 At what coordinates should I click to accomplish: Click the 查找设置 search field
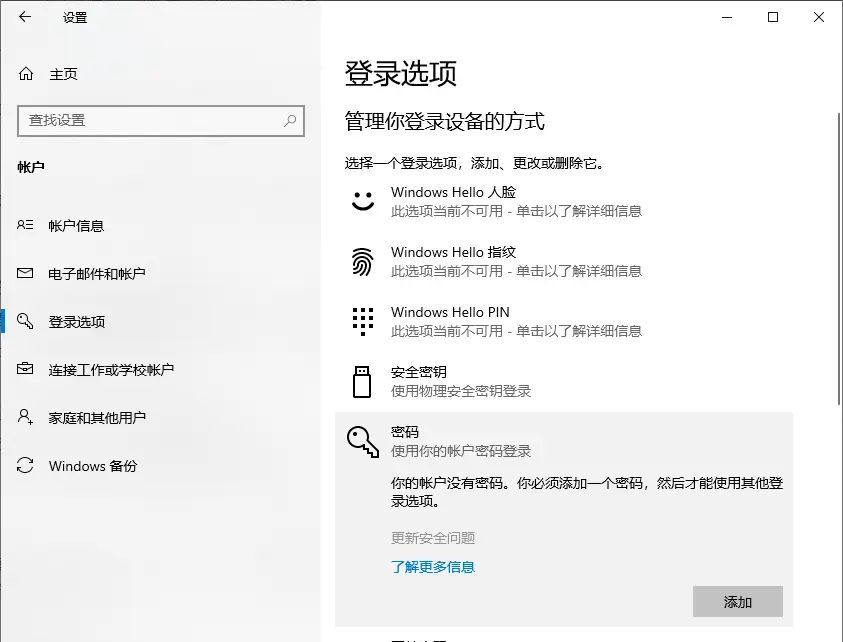(x=161, y=120)
